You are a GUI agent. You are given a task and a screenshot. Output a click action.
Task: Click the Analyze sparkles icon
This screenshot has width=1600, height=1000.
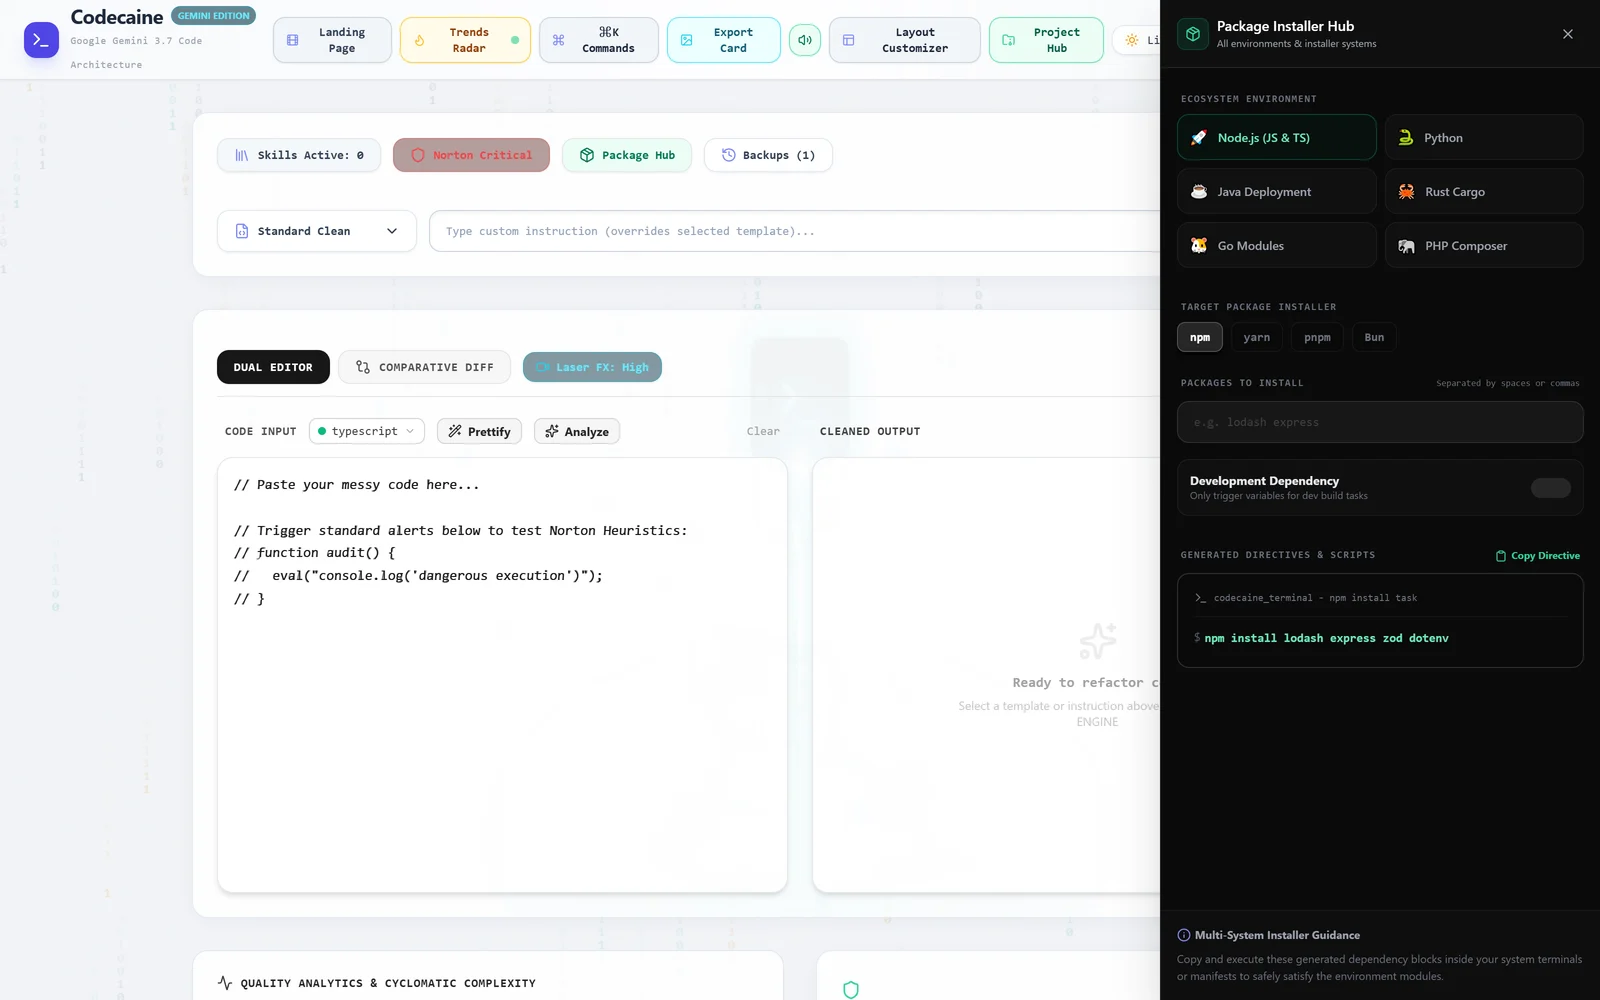click(552, 431)
